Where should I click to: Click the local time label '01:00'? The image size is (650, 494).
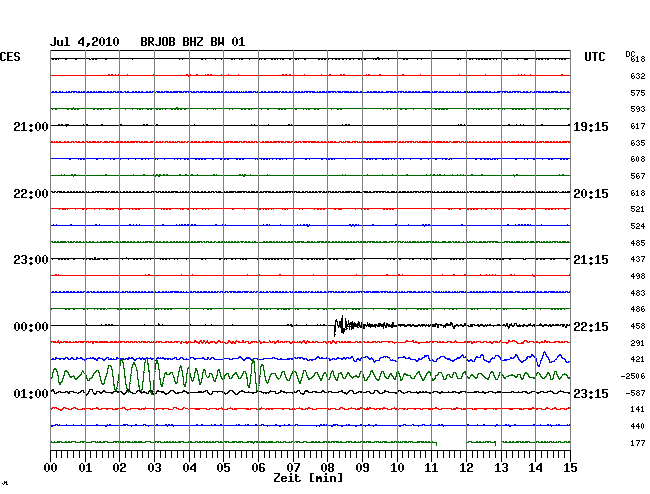coord(31,393)
